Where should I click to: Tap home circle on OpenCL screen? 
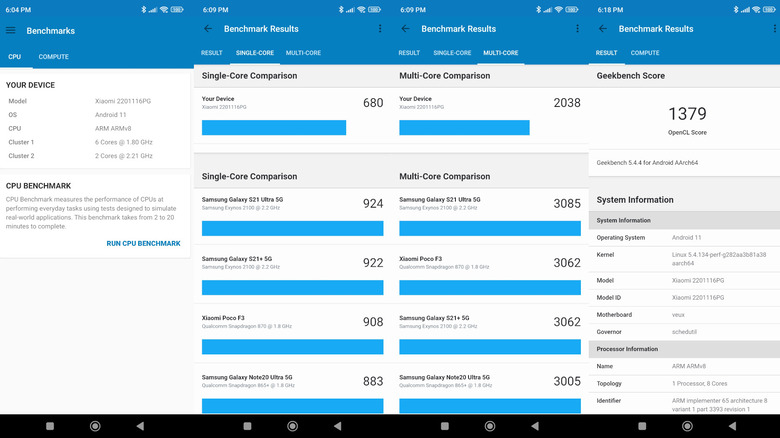pyautogui.click(x=687, y=426)
